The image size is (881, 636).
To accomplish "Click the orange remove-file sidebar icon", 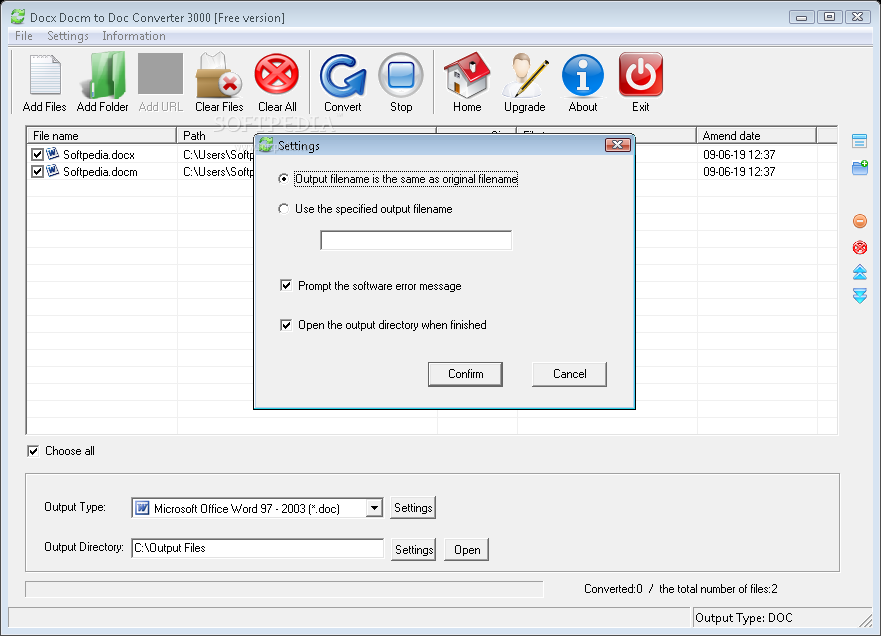I will [x=860, y=221].
